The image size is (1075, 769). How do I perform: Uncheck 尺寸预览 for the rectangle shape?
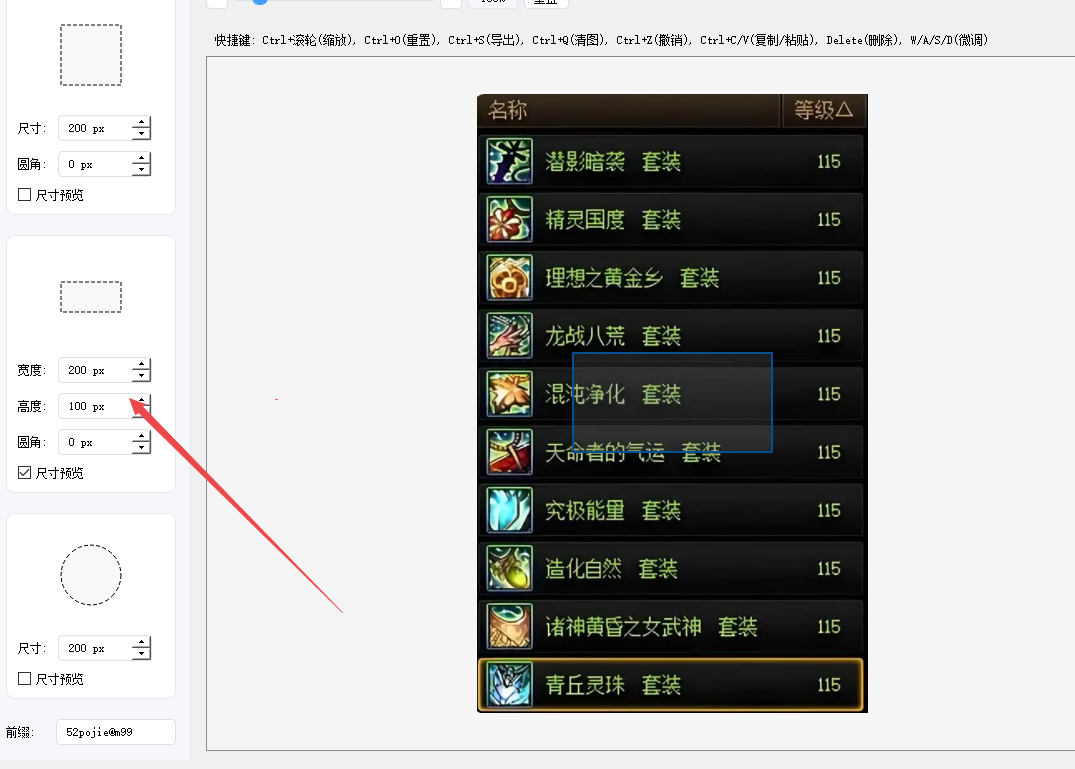point(25,472)
